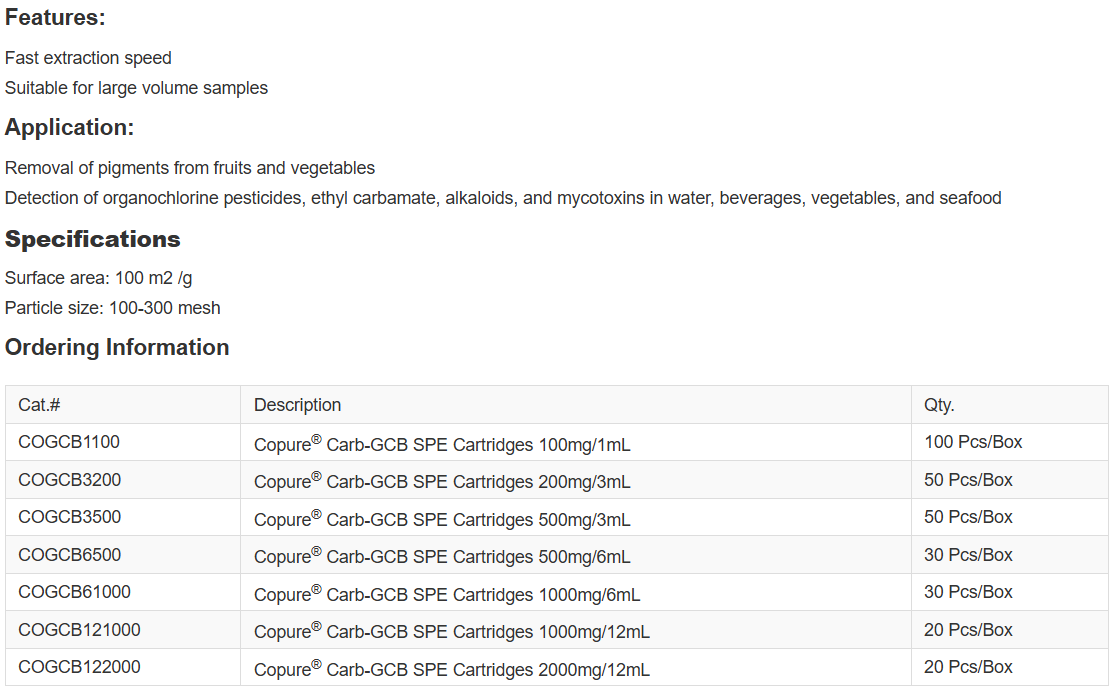Click 'Removal of pigments from fruits' line
1117x694 pixels.
190,168
